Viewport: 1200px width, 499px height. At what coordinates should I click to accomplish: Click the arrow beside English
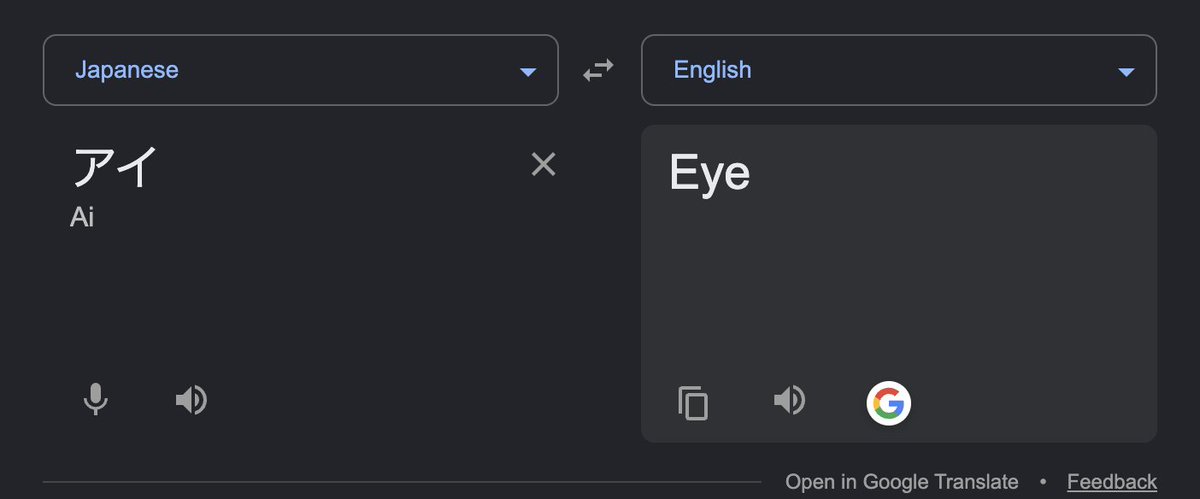coord(1126,72)
